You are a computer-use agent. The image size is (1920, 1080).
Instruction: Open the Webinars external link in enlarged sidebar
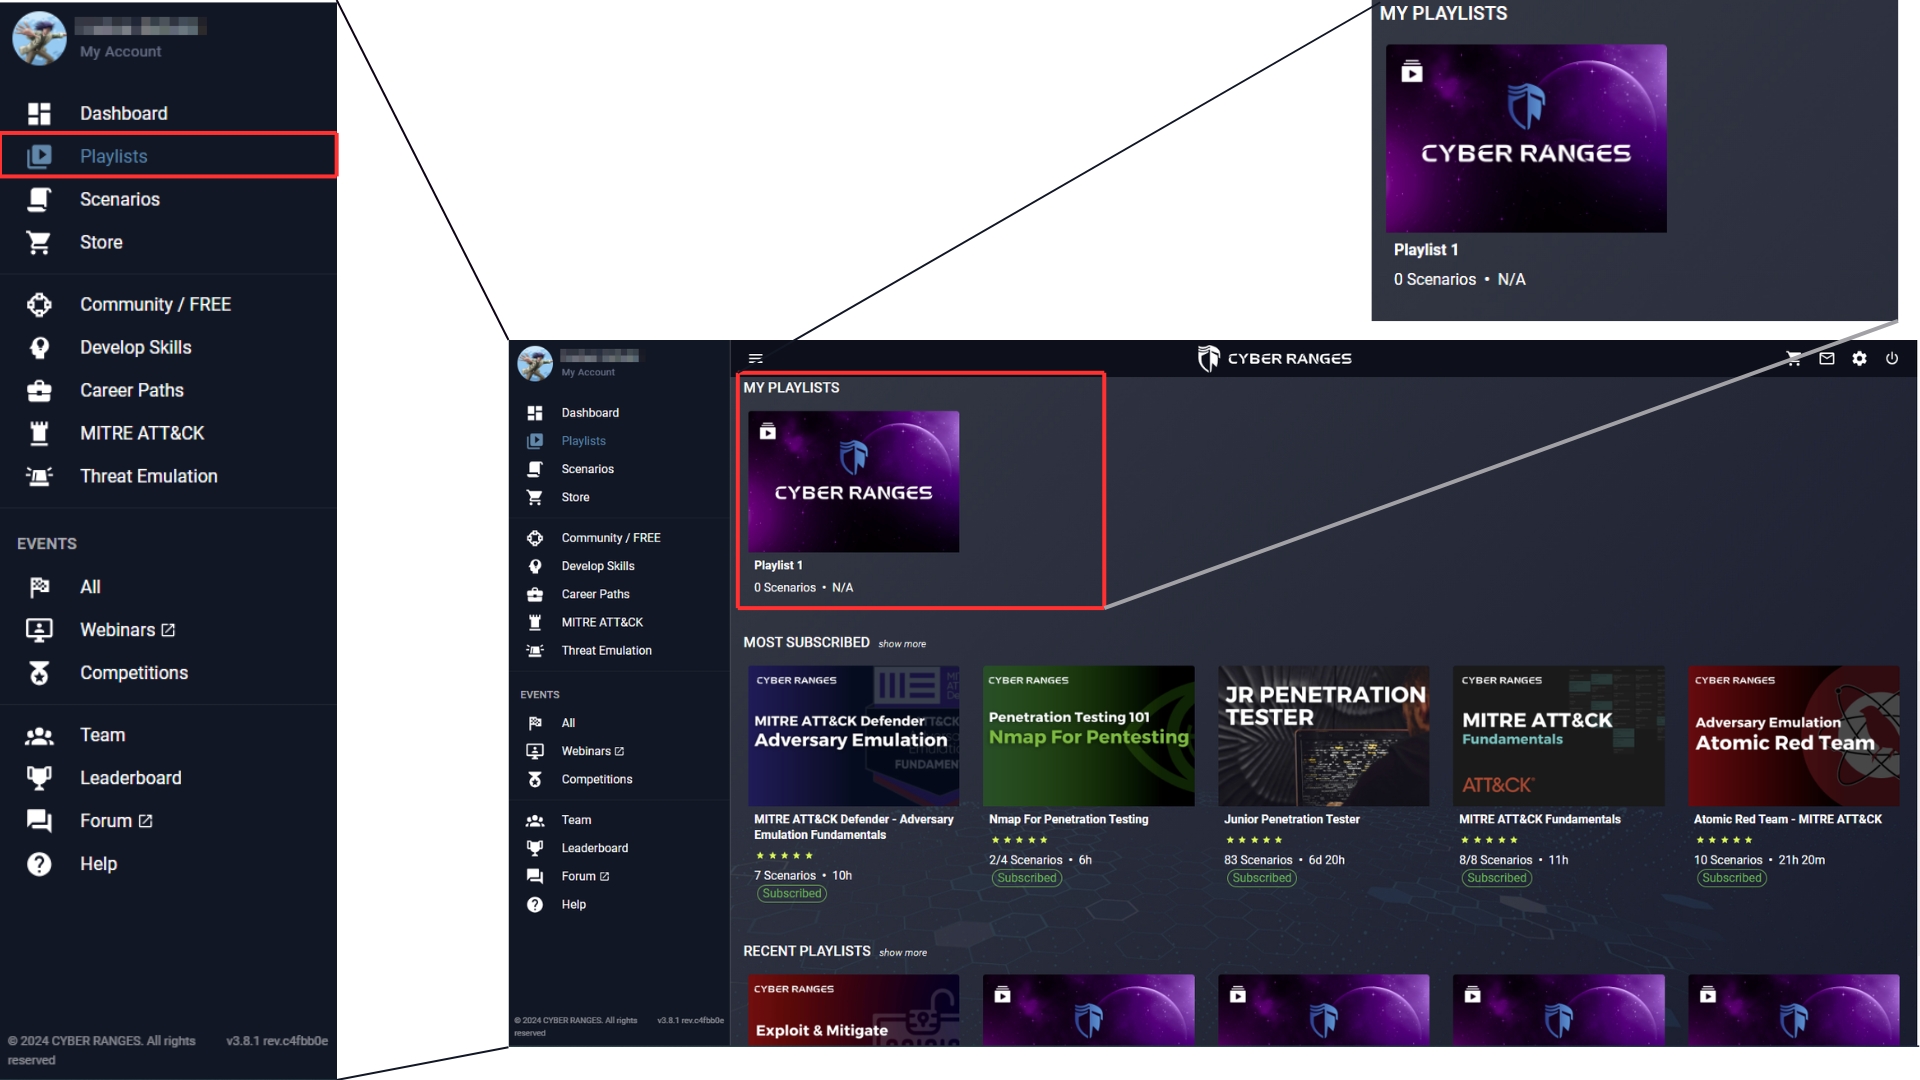127,630
